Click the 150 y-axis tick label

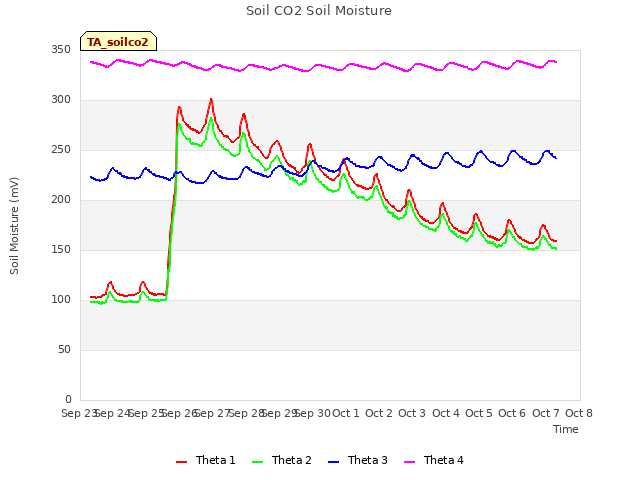point(61,250)
